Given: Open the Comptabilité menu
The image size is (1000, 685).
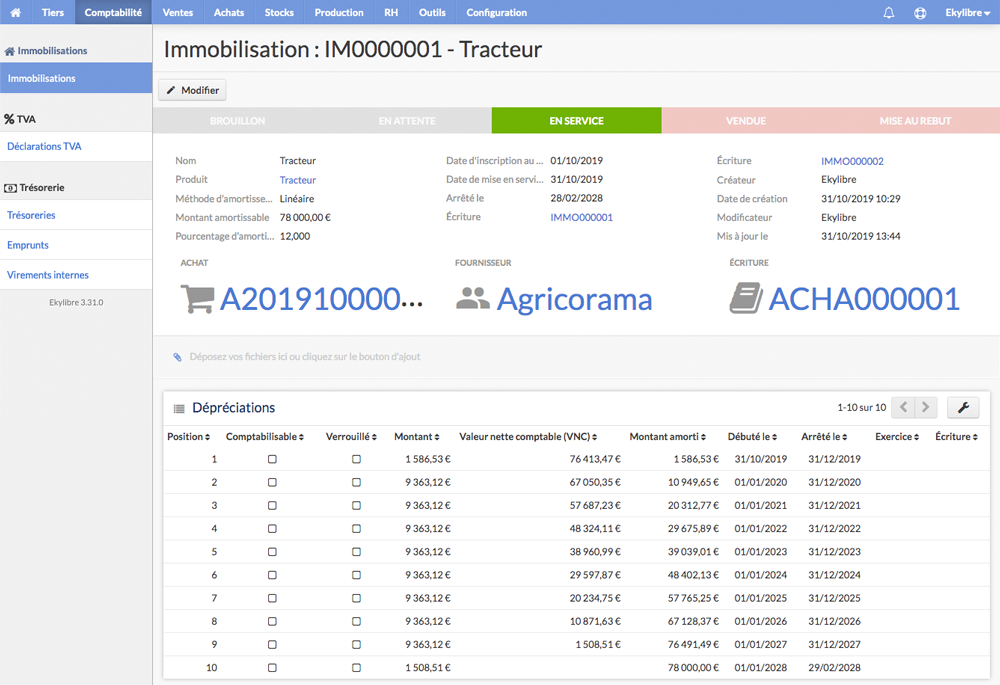Looking at the screenshot, I should click(114, 12).
